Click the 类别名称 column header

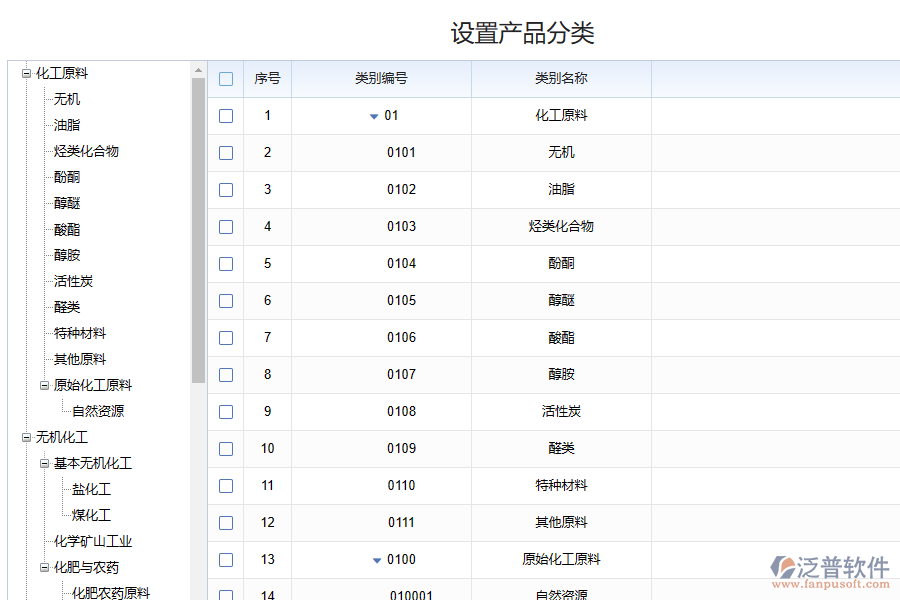(x=561, y=79)
